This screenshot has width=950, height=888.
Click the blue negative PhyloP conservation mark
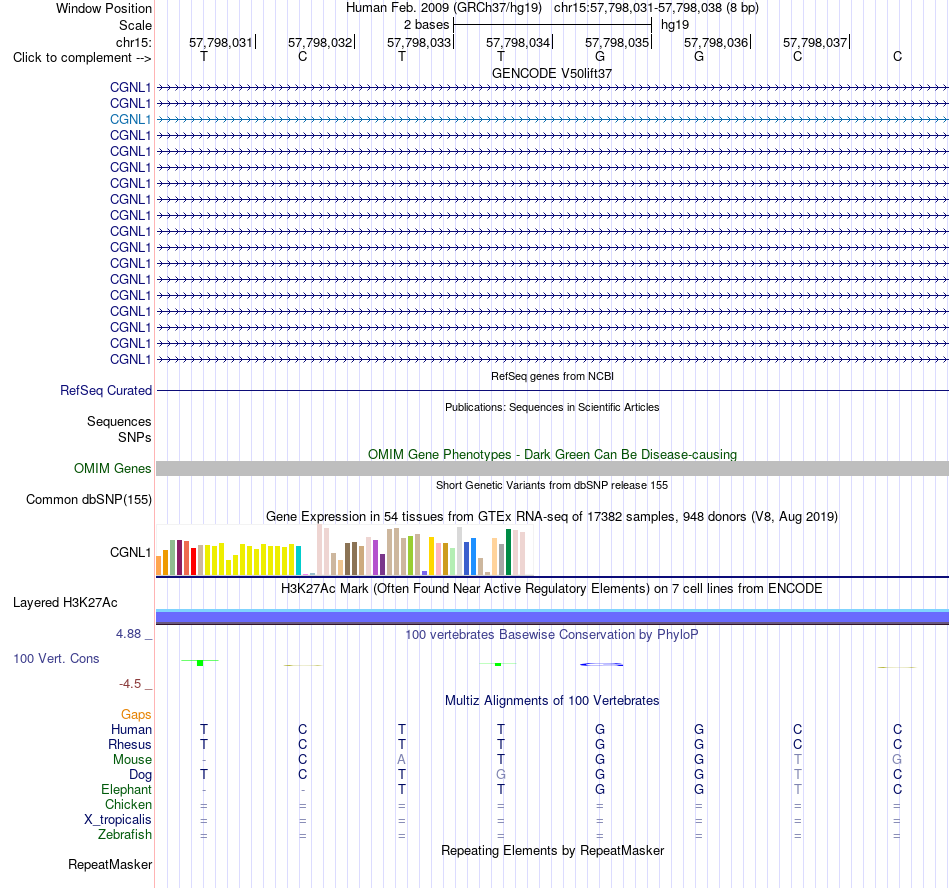[601, 664]
